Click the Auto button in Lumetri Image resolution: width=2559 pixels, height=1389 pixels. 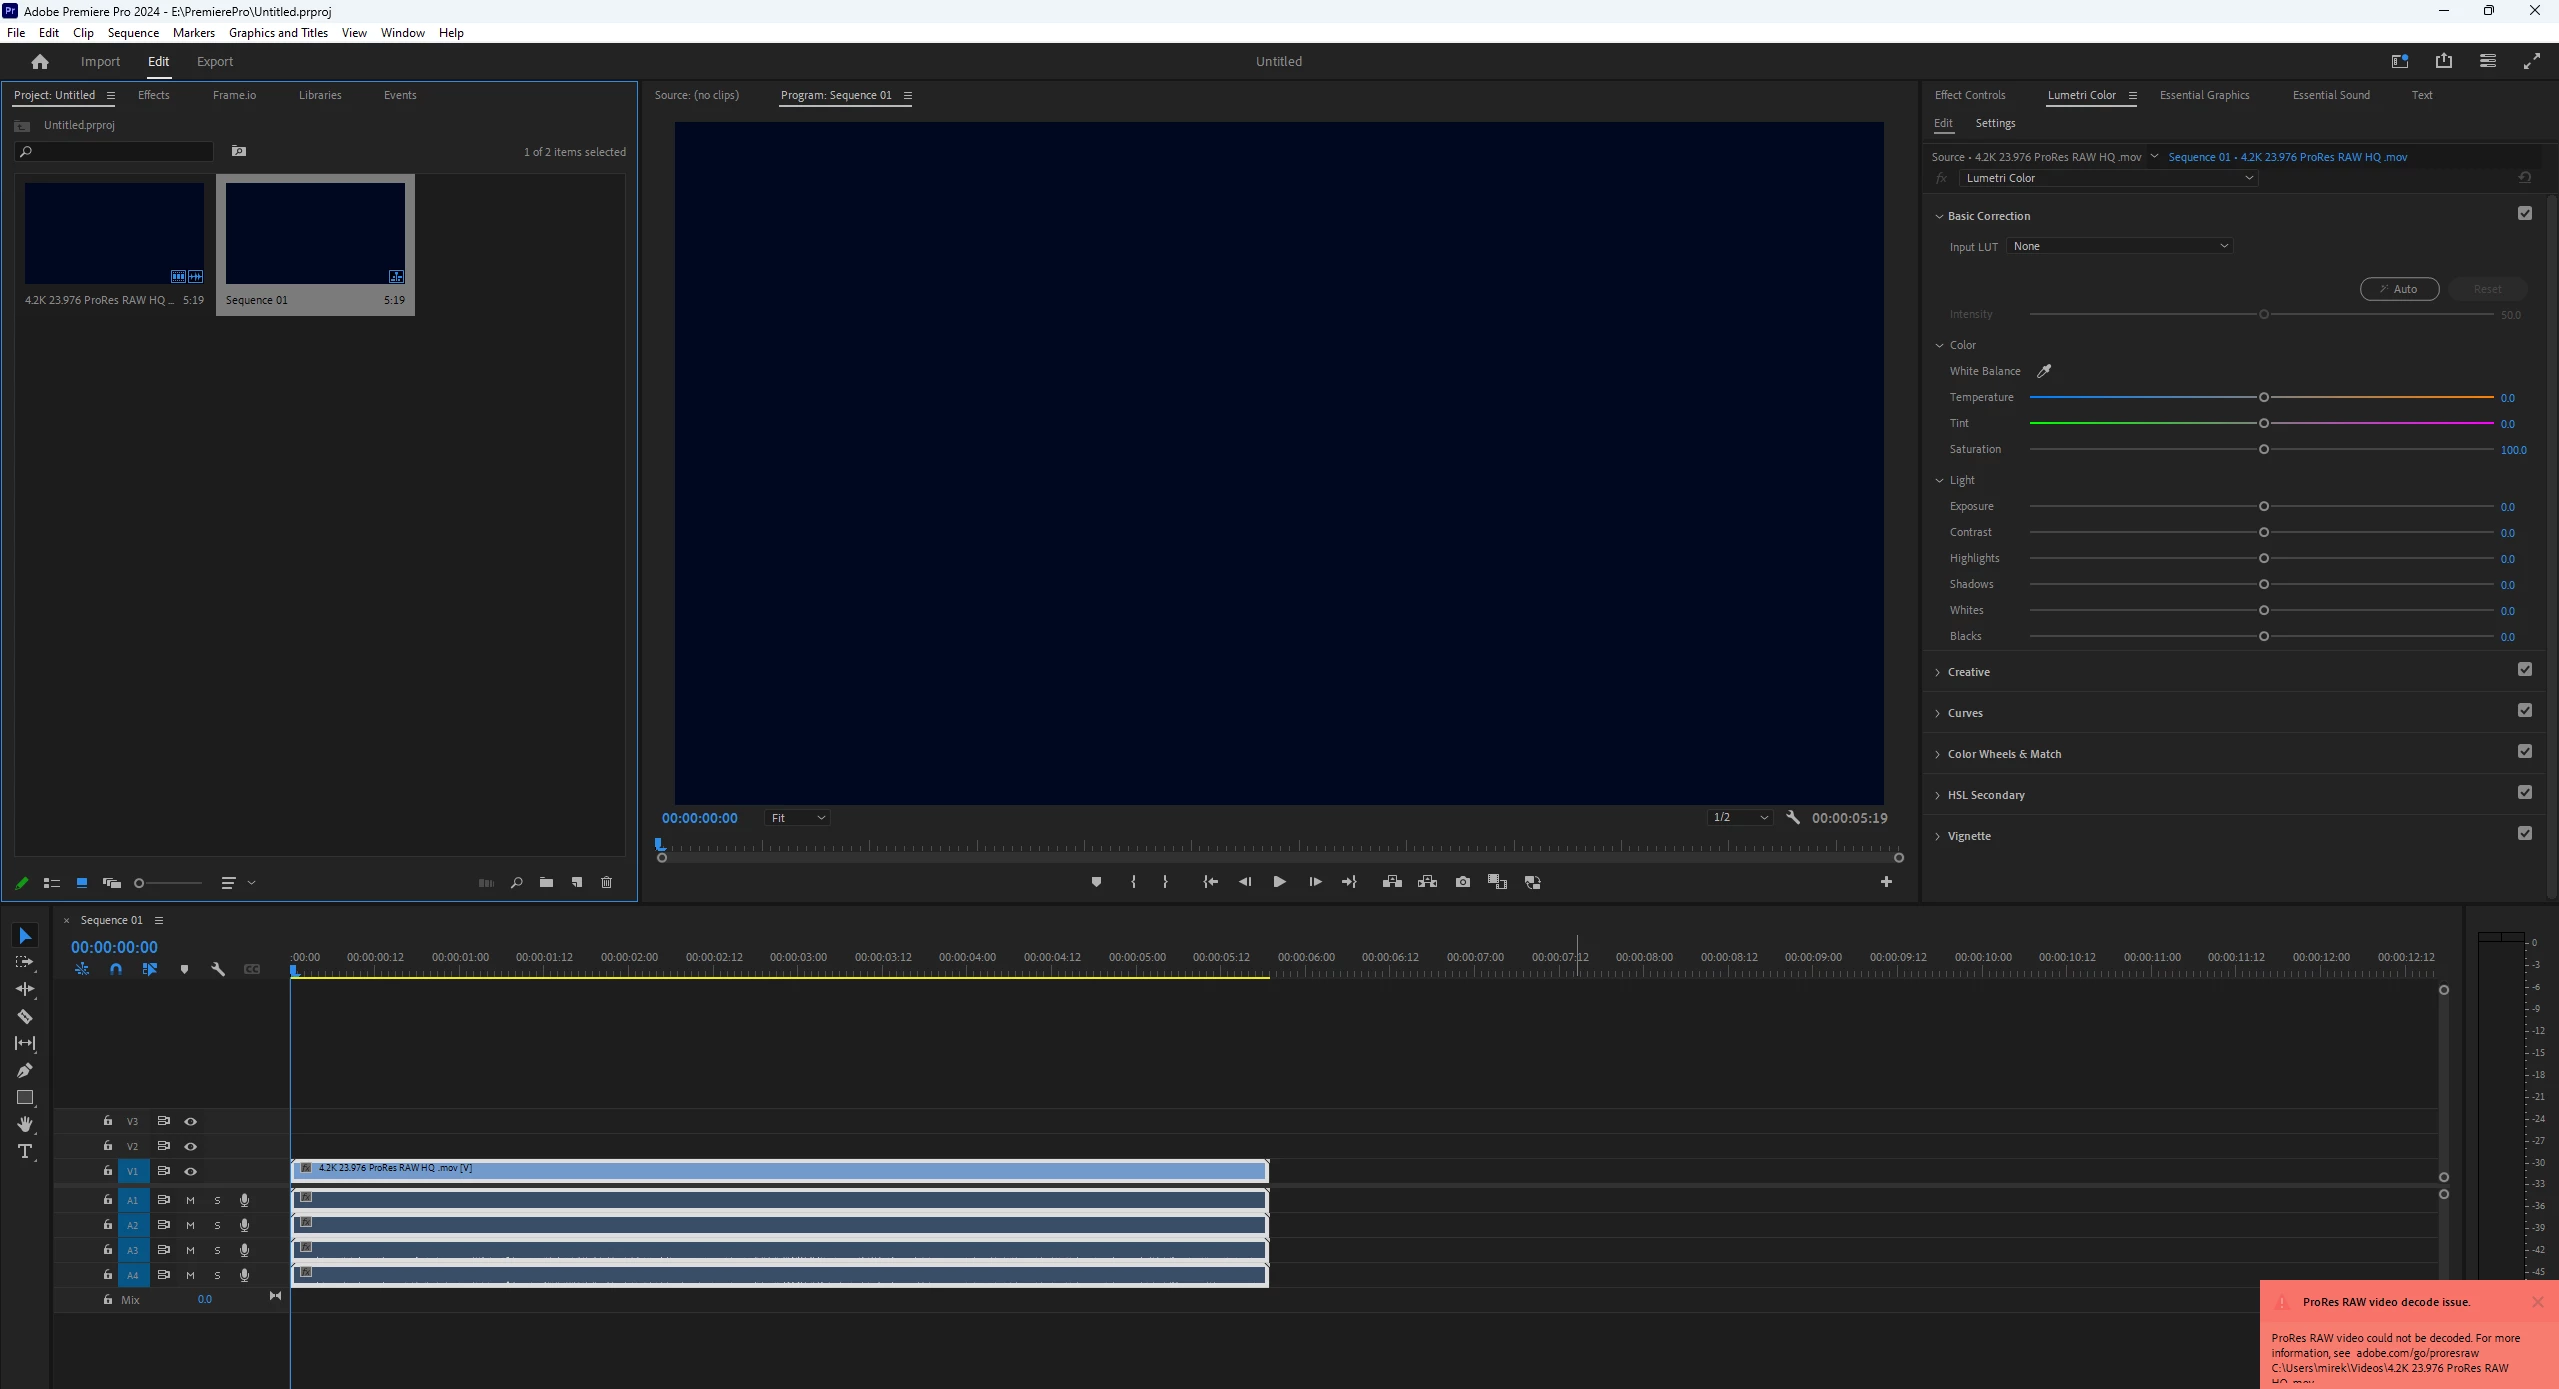coord(2398,289)
